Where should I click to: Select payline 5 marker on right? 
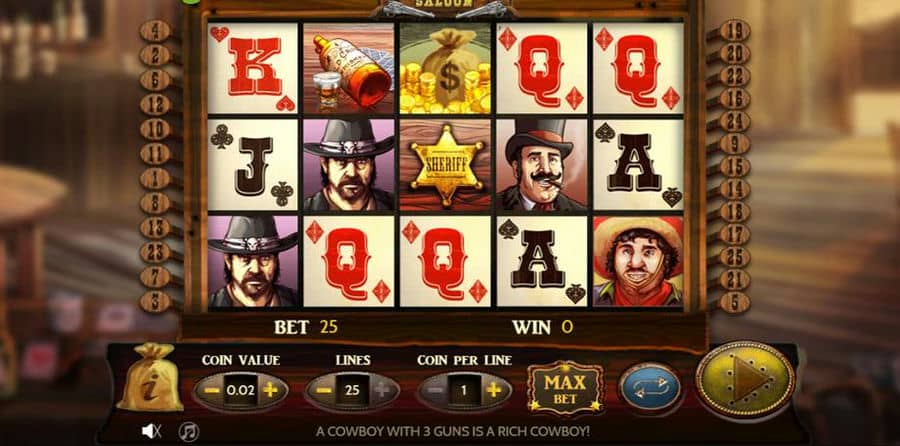coord(735,302)
